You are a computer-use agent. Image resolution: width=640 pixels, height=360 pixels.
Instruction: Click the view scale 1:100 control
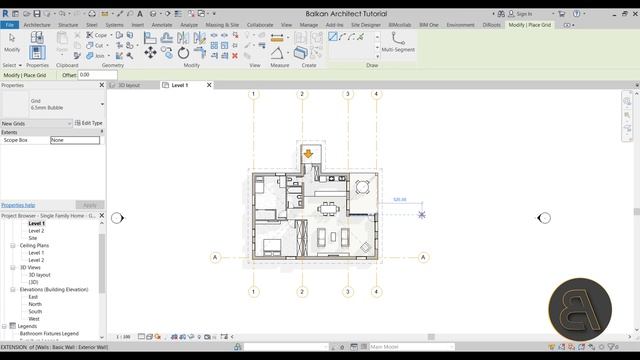(123, 337)
